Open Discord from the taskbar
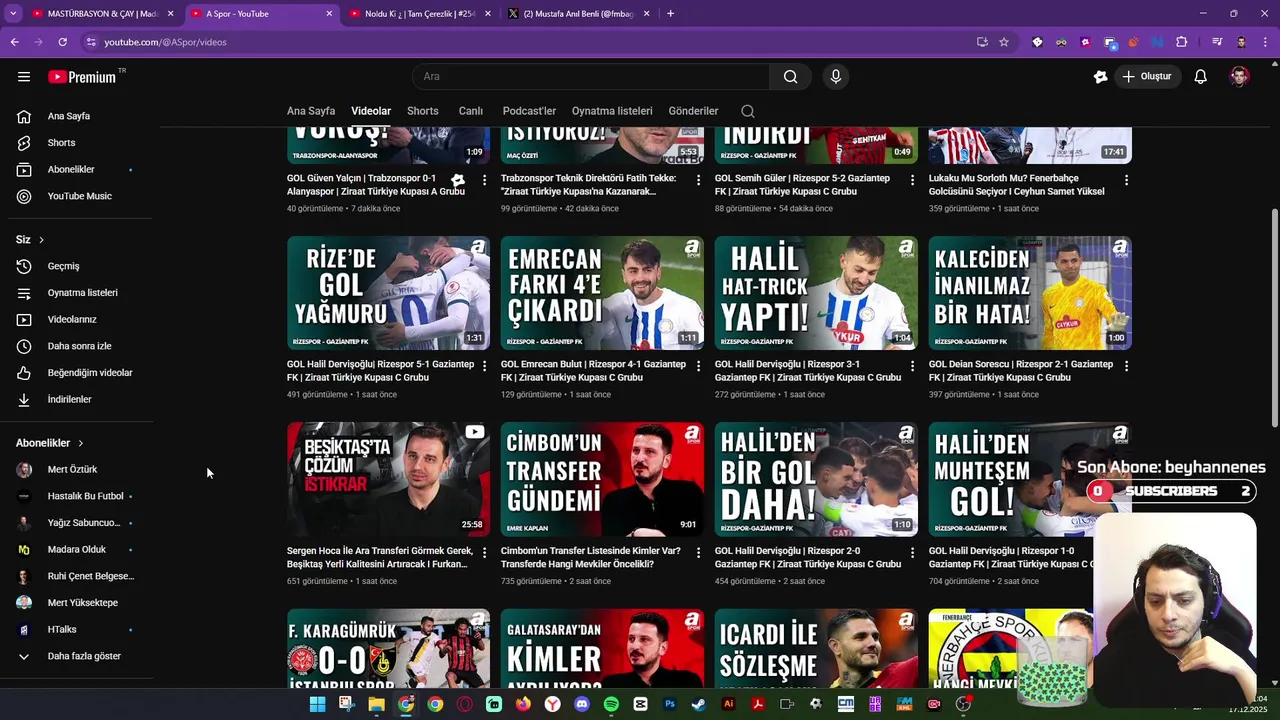The height and width of the screenshot is (720, 1280). click(x=582, y=704)
